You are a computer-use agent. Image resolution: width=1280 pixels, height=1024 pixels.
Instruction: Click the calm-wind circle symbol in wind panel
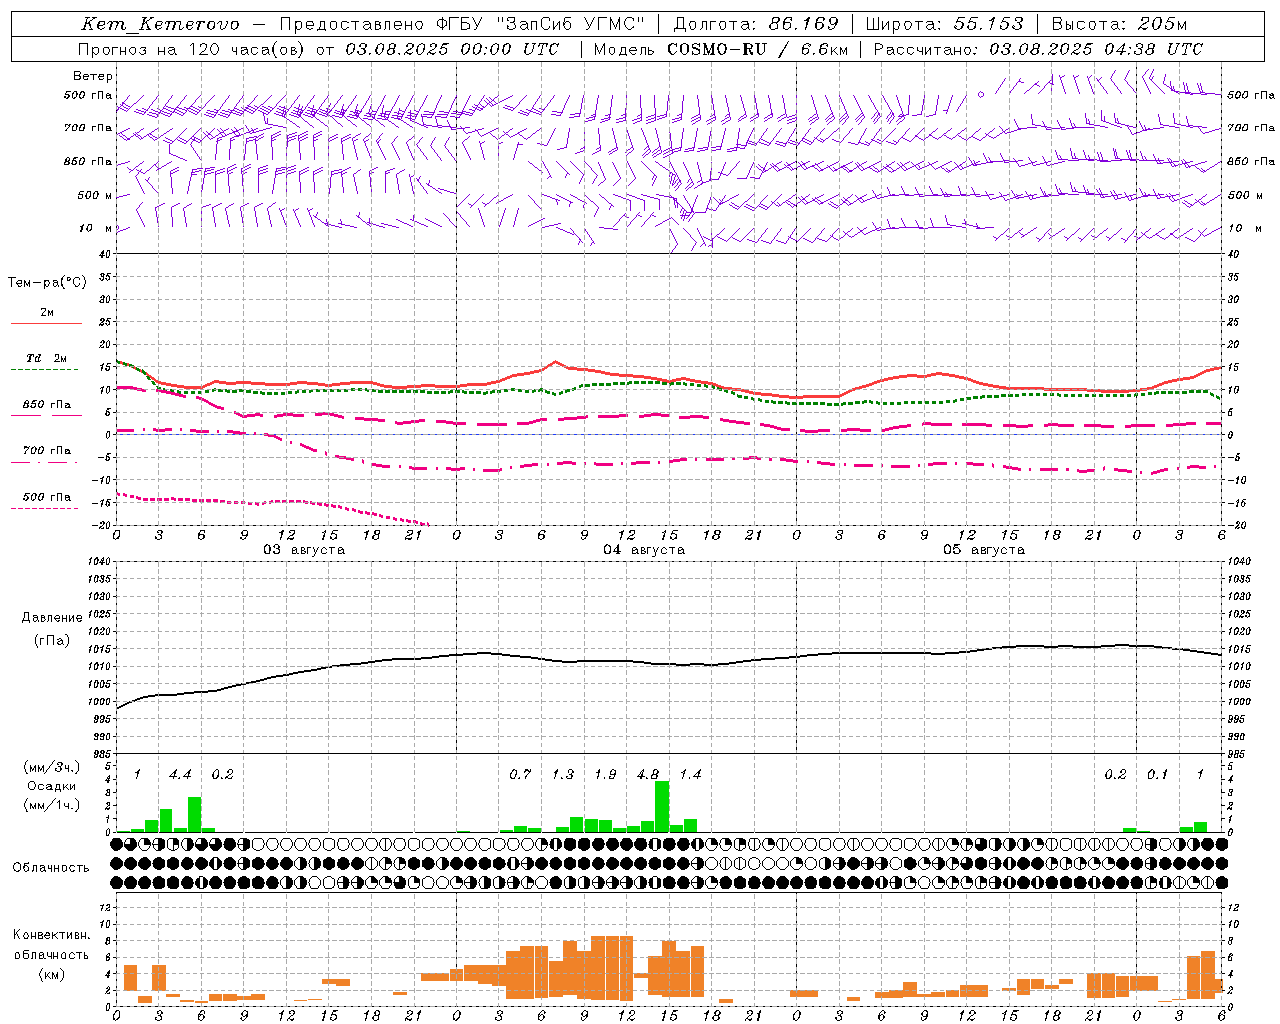tap(981, 94)
